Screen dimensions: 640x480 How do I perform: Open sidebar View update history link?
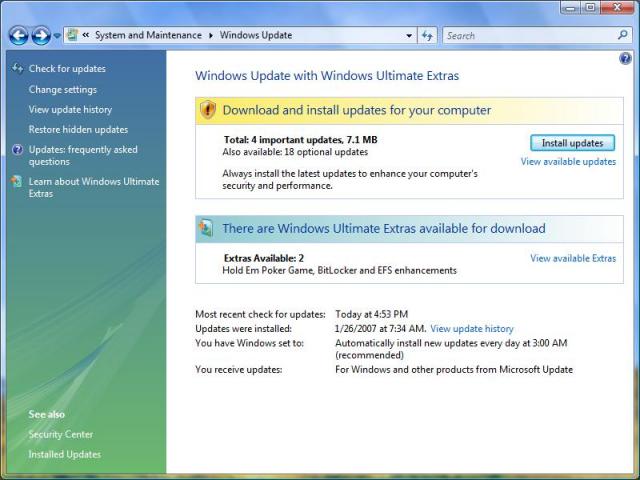tap(70, 109)
